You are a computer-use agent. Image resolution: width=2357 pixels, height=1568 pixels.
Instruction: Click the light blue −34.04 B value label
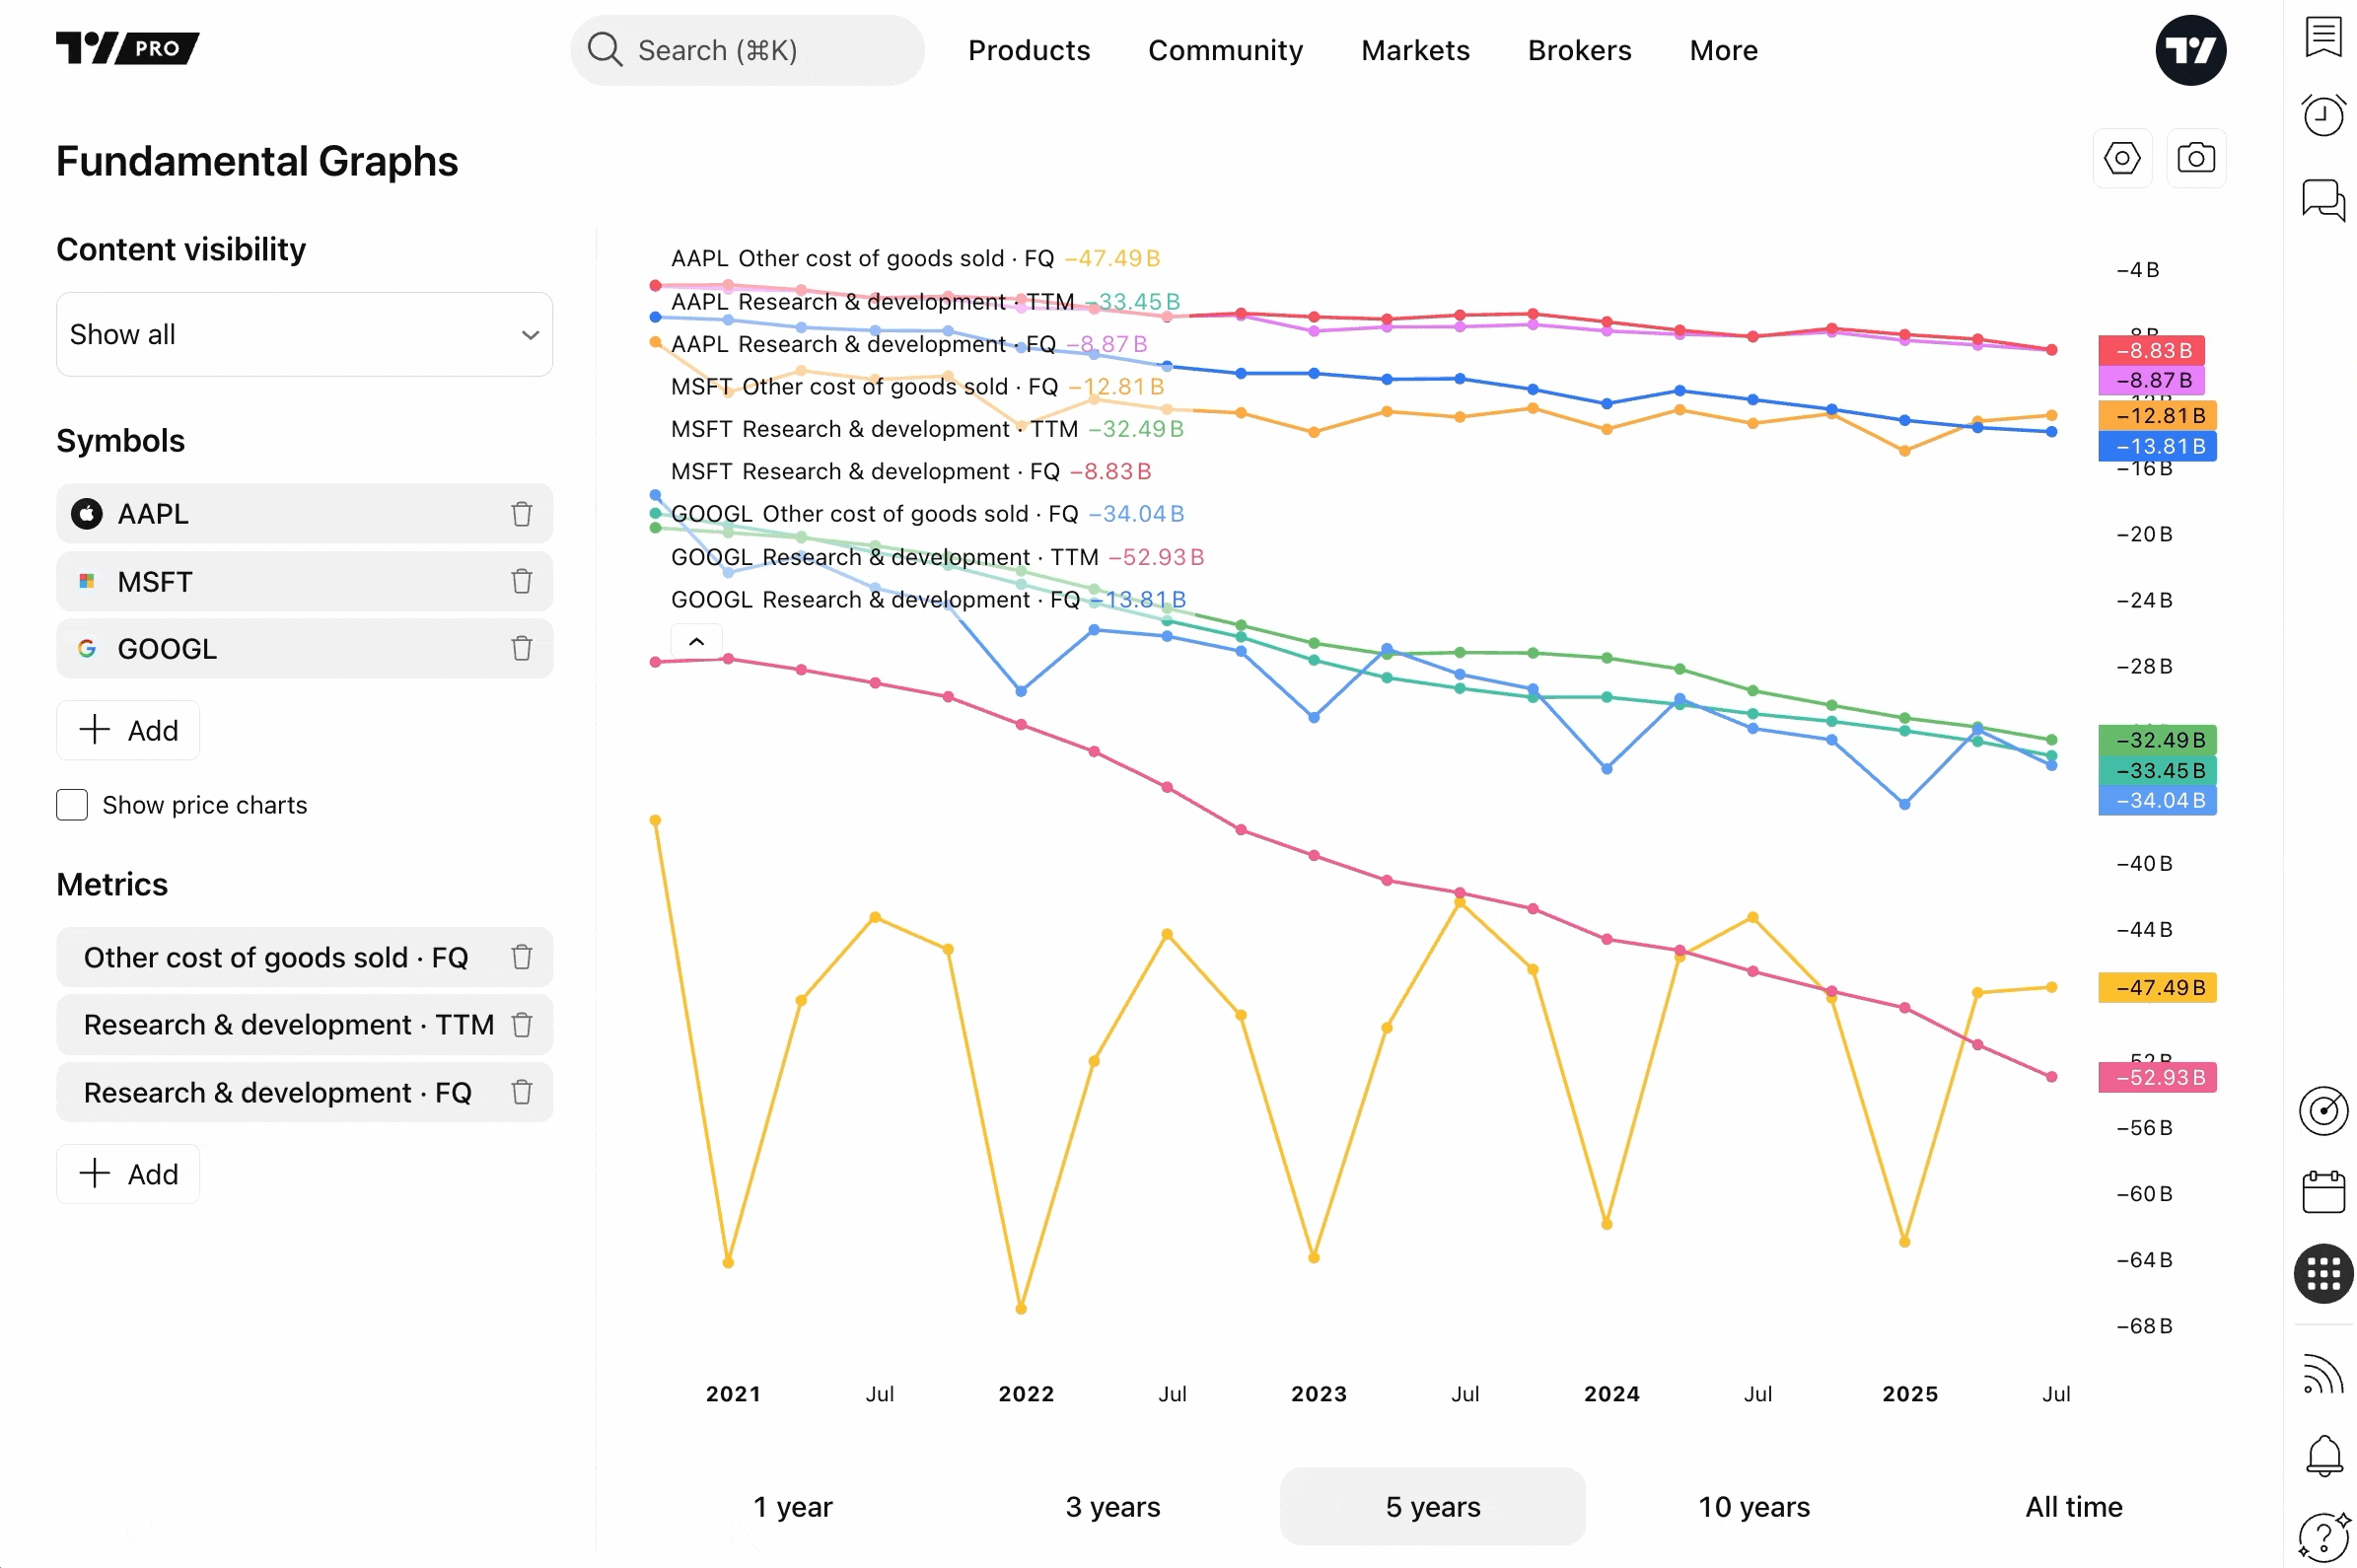tap(2156, 800)
